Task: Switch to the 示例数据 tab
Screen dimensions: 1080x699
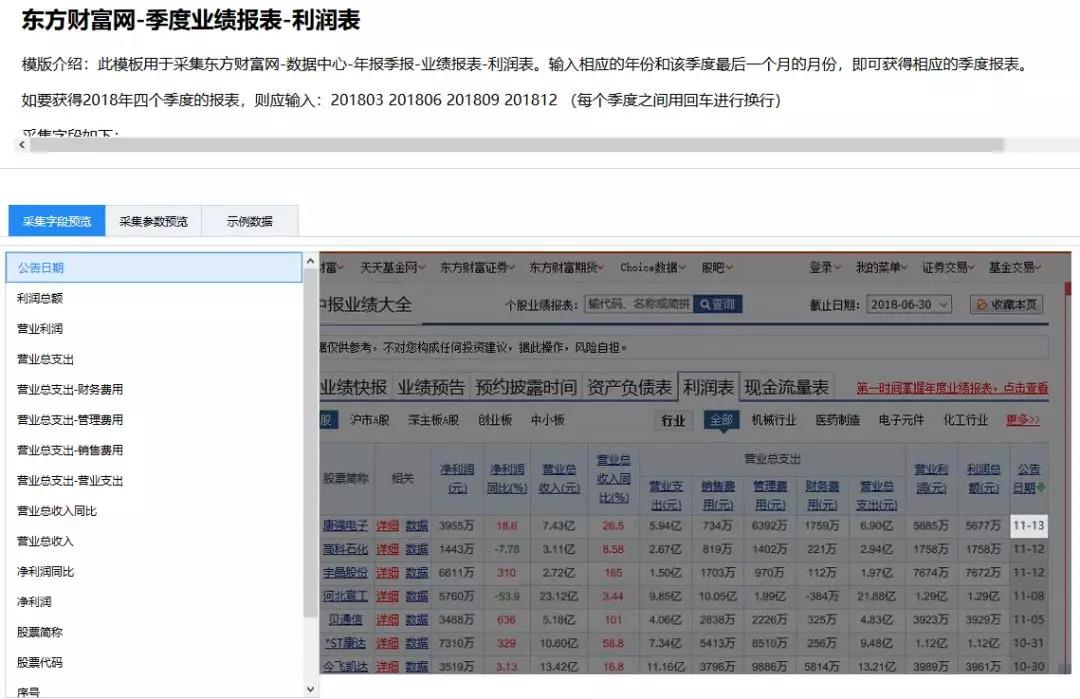Action: pyautogui.click(x=249, y=221)
